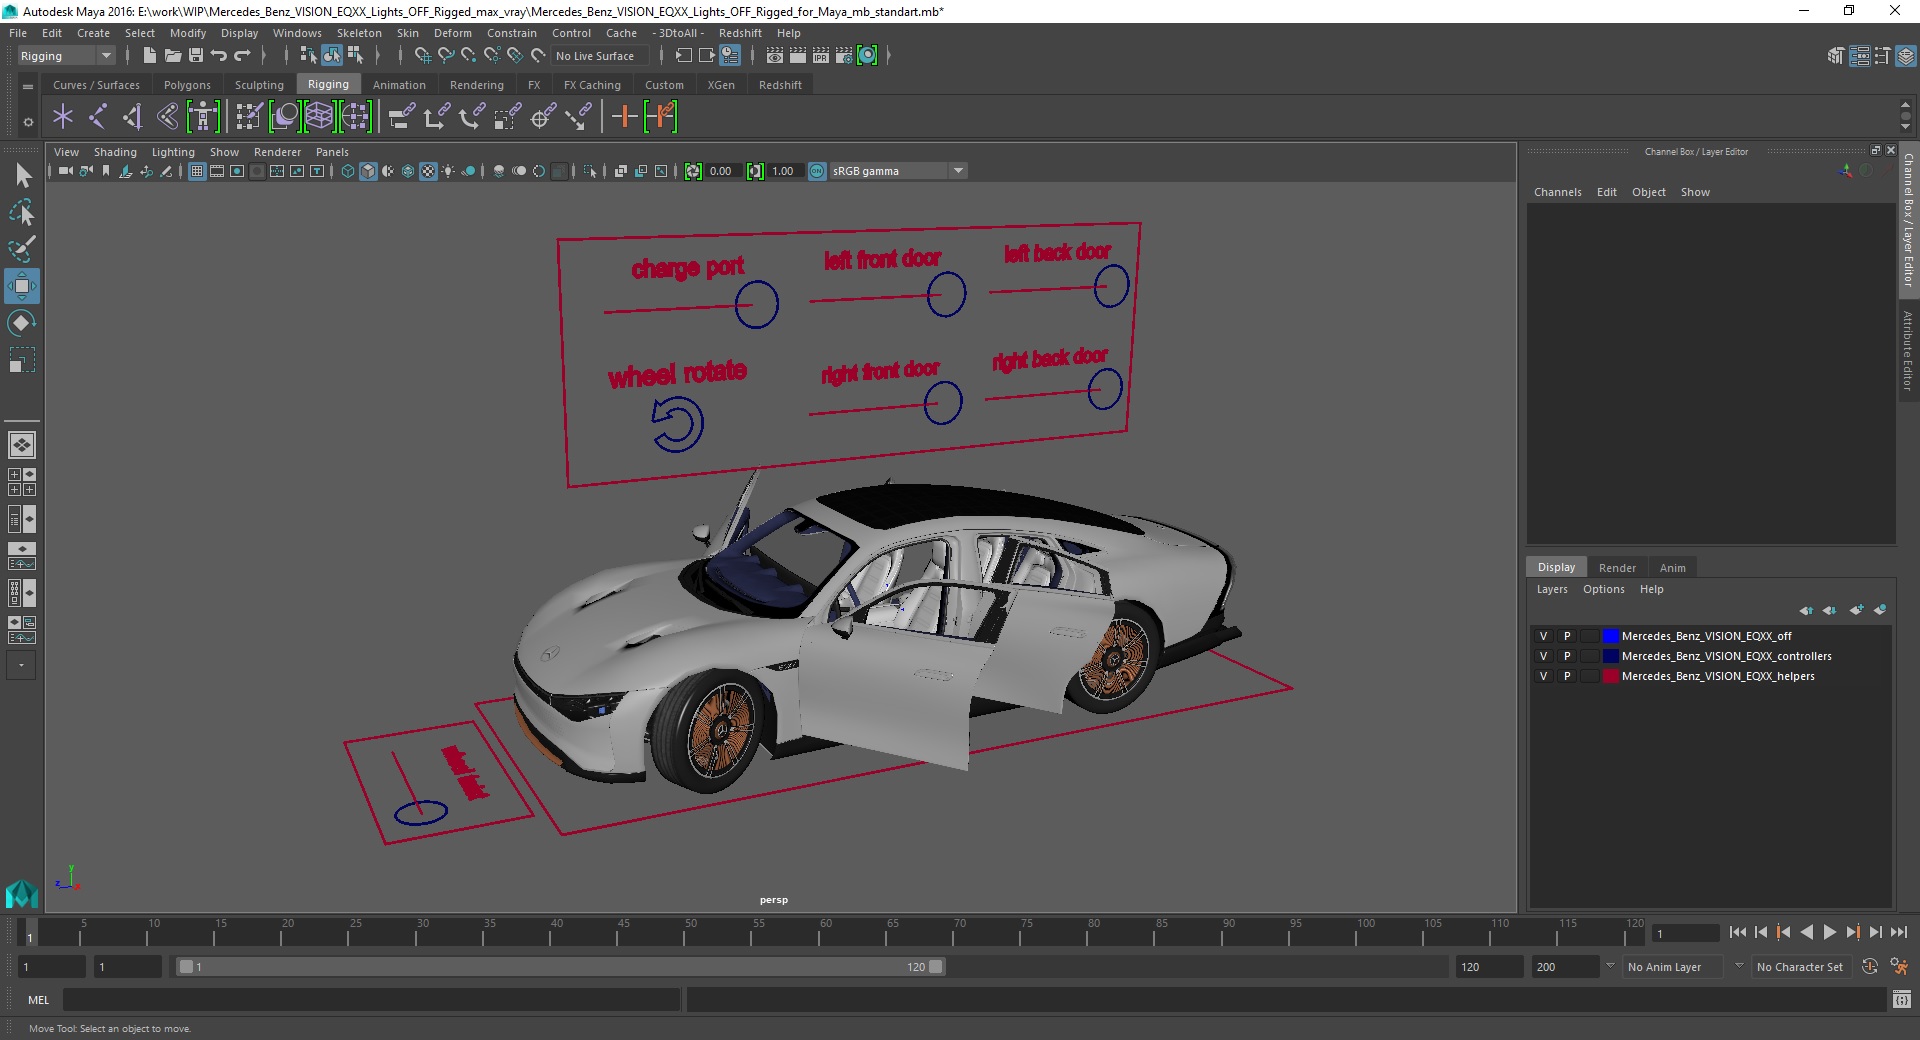
Task: Click the MEL command input field
Action: click(371, 999)
